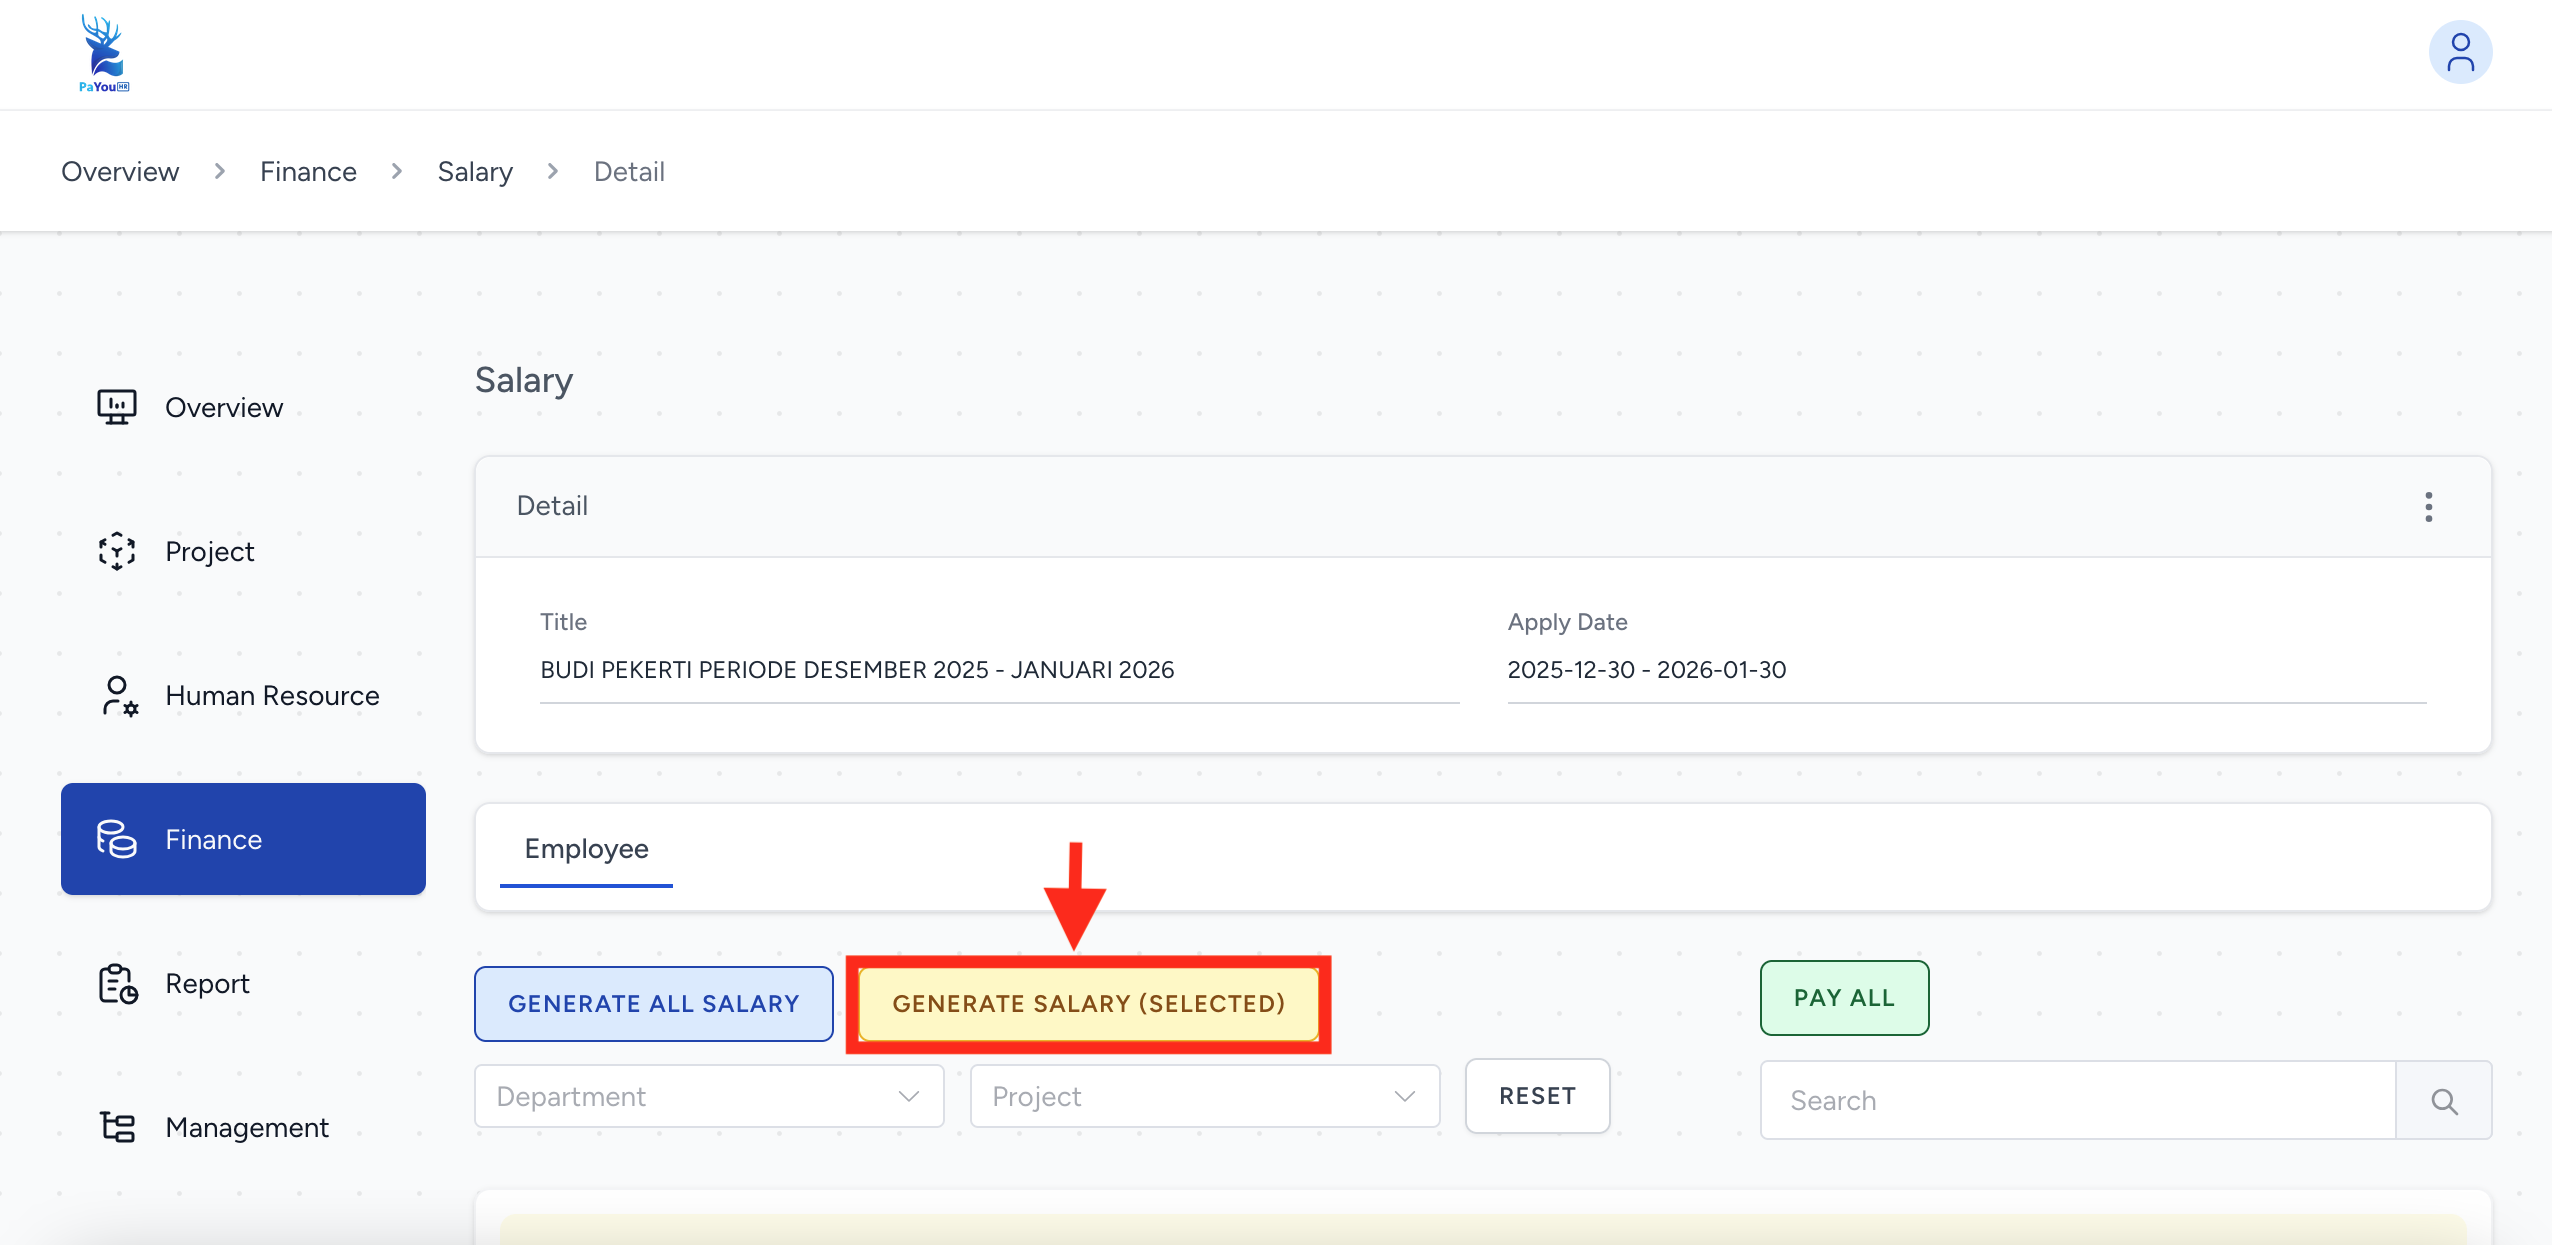Click the Human Resource person-gear icon

click(119, 695)
